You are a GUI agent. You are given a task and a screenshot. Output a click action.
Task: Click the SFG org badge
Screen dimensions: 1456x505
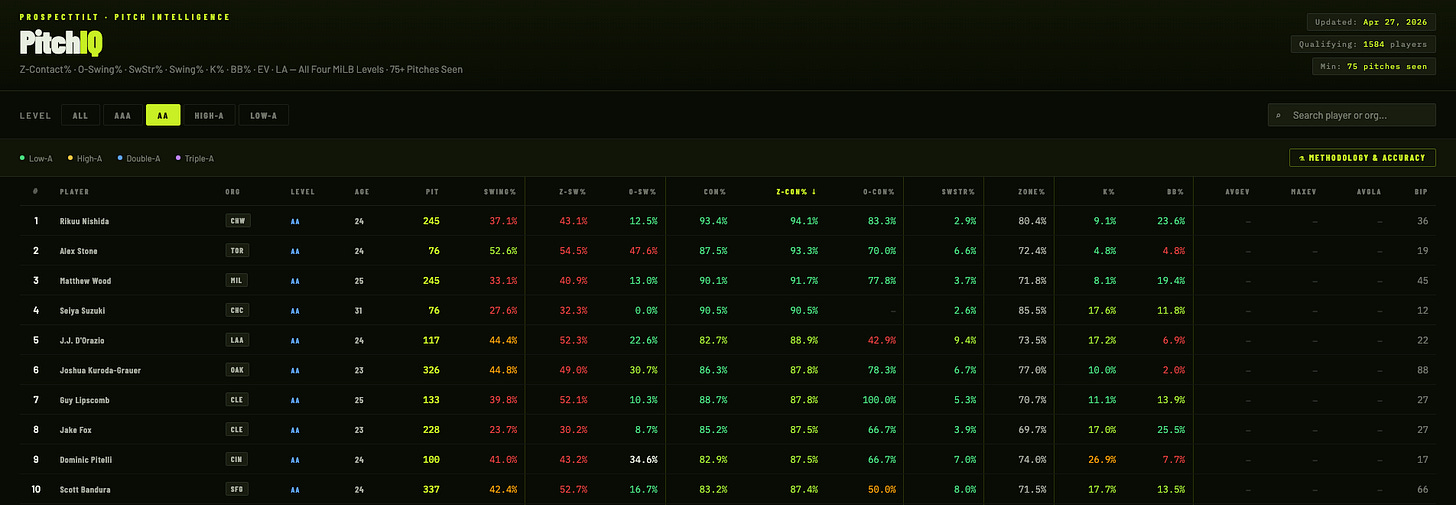coord(237,490)
